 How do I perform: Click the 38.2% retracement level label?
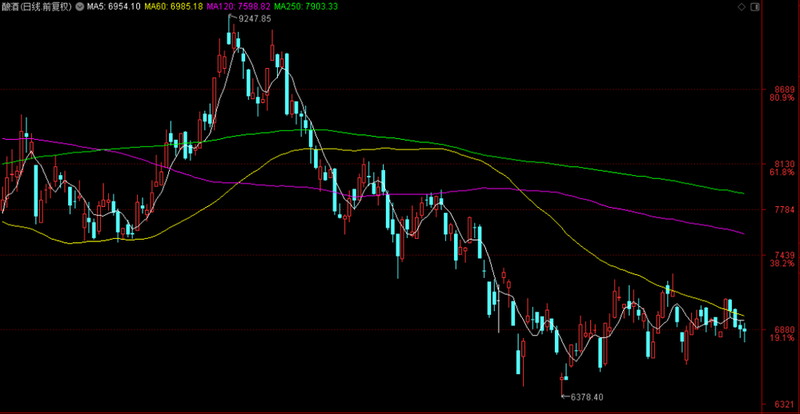pyautogui.click(x=780, y=265)
